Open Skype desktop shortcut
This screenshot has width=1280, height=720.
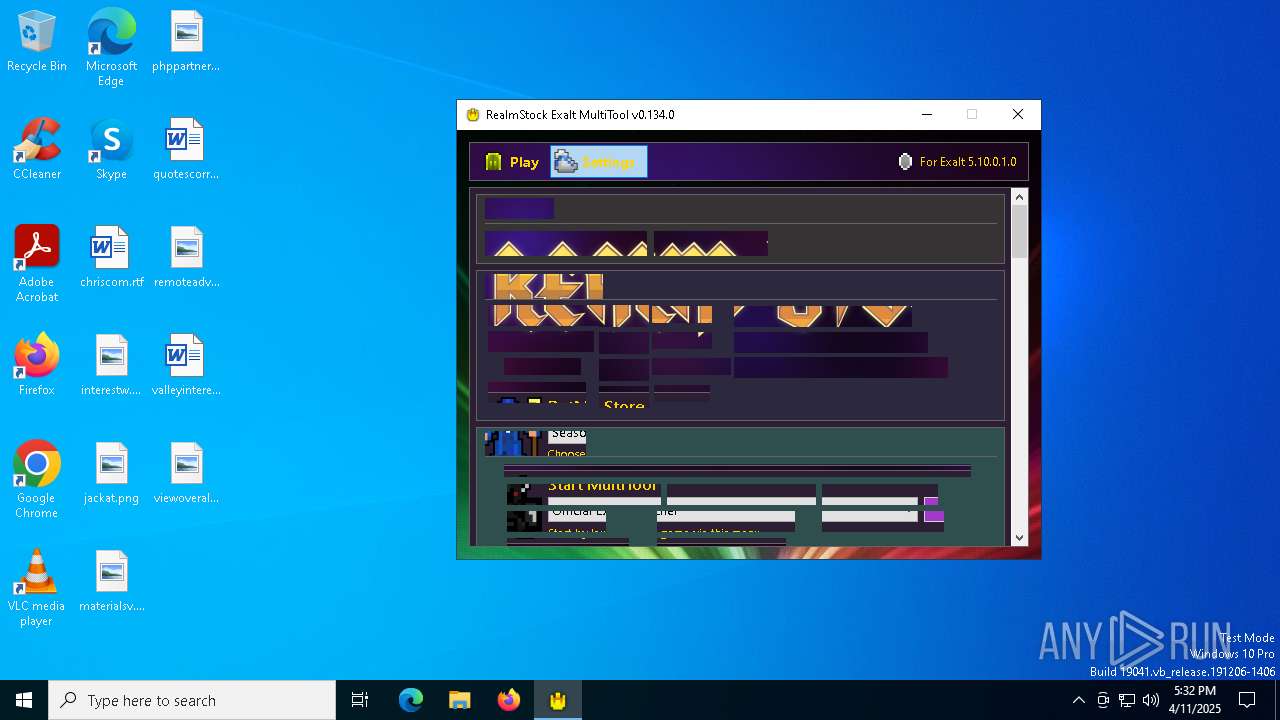pos(111,150)
